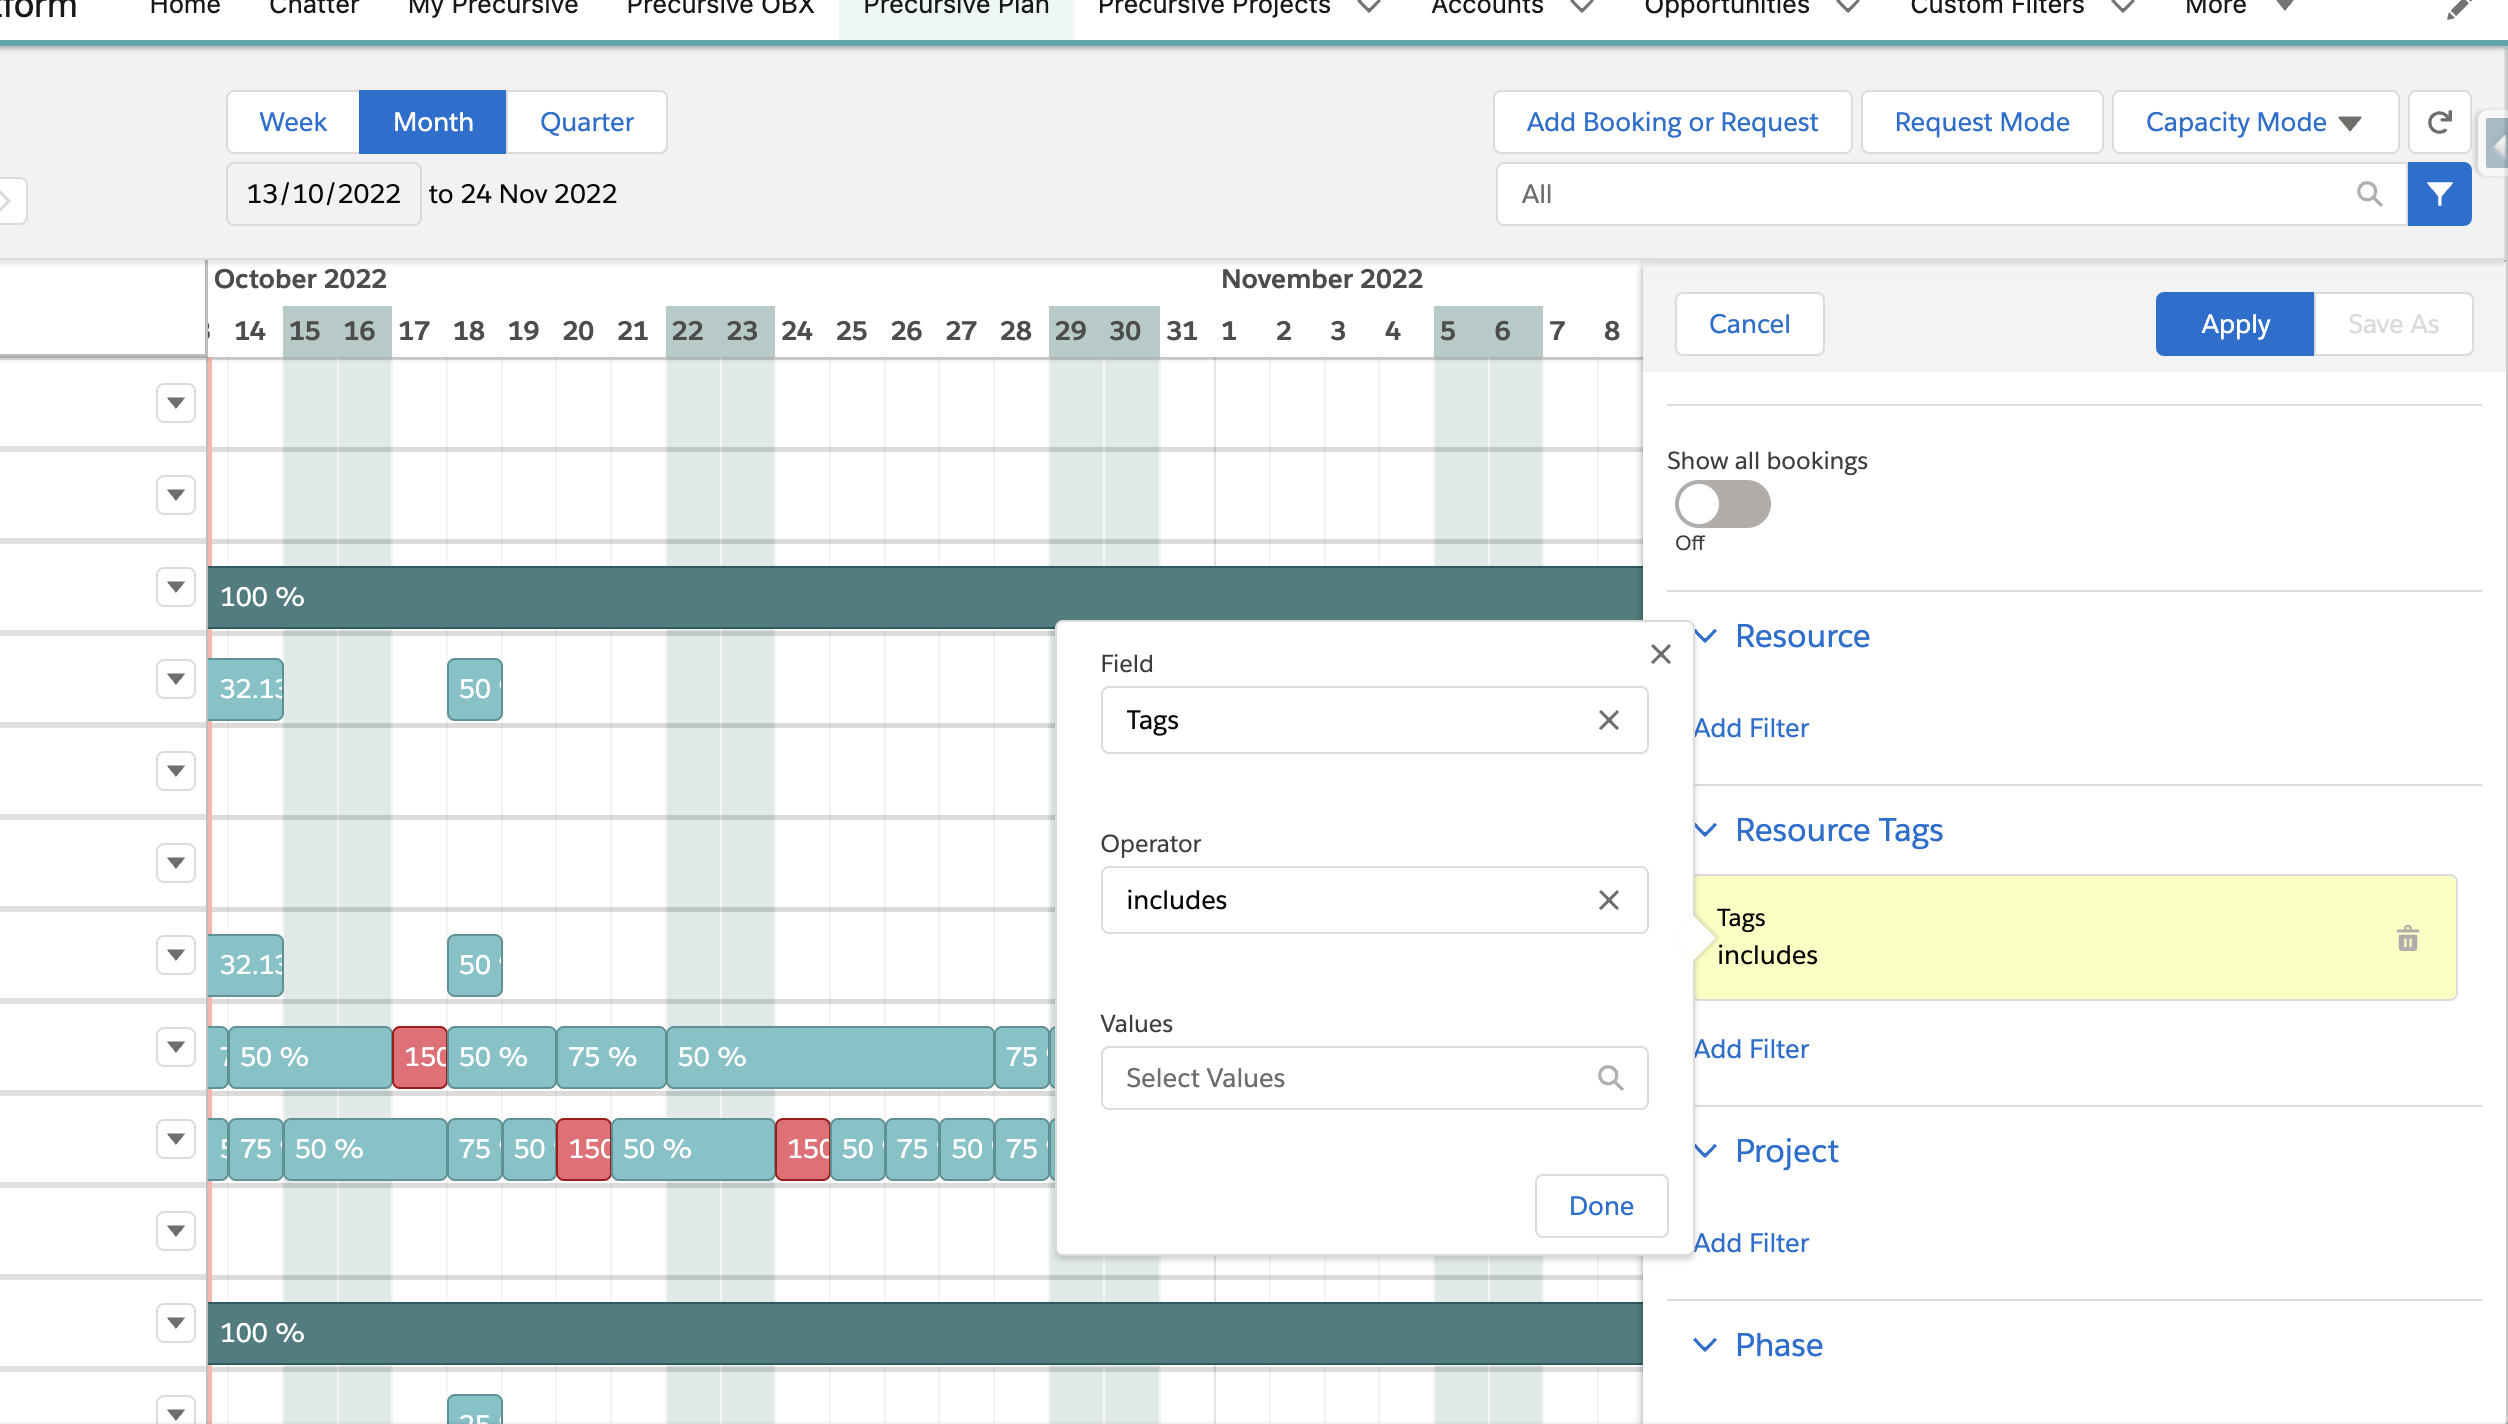Image resolution: width=2508 pixels, height=1424 pixels.
Task: Open the Opportunities menu dropdown
Action: click(x=1846, y=8)
